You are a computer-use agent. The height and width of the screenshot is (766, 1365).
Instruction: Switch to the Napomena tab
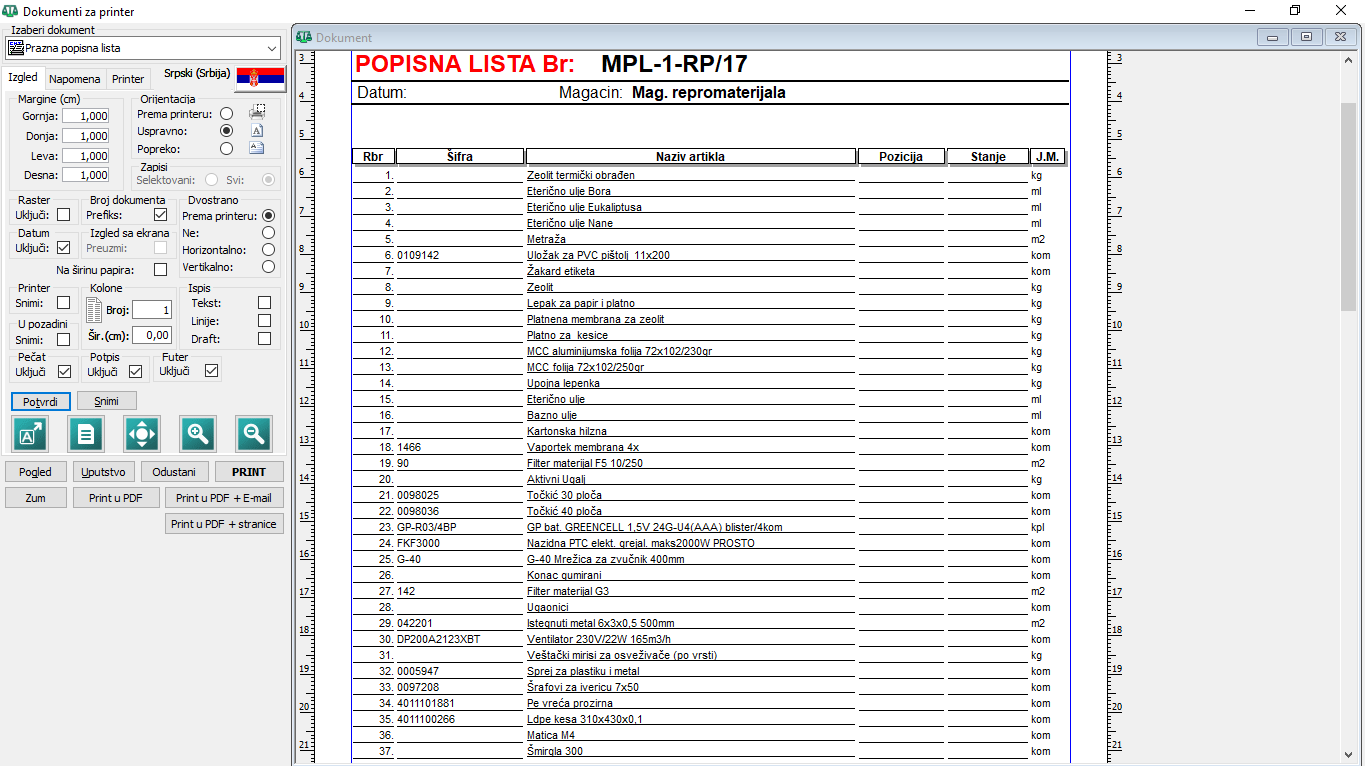(75, 78)
